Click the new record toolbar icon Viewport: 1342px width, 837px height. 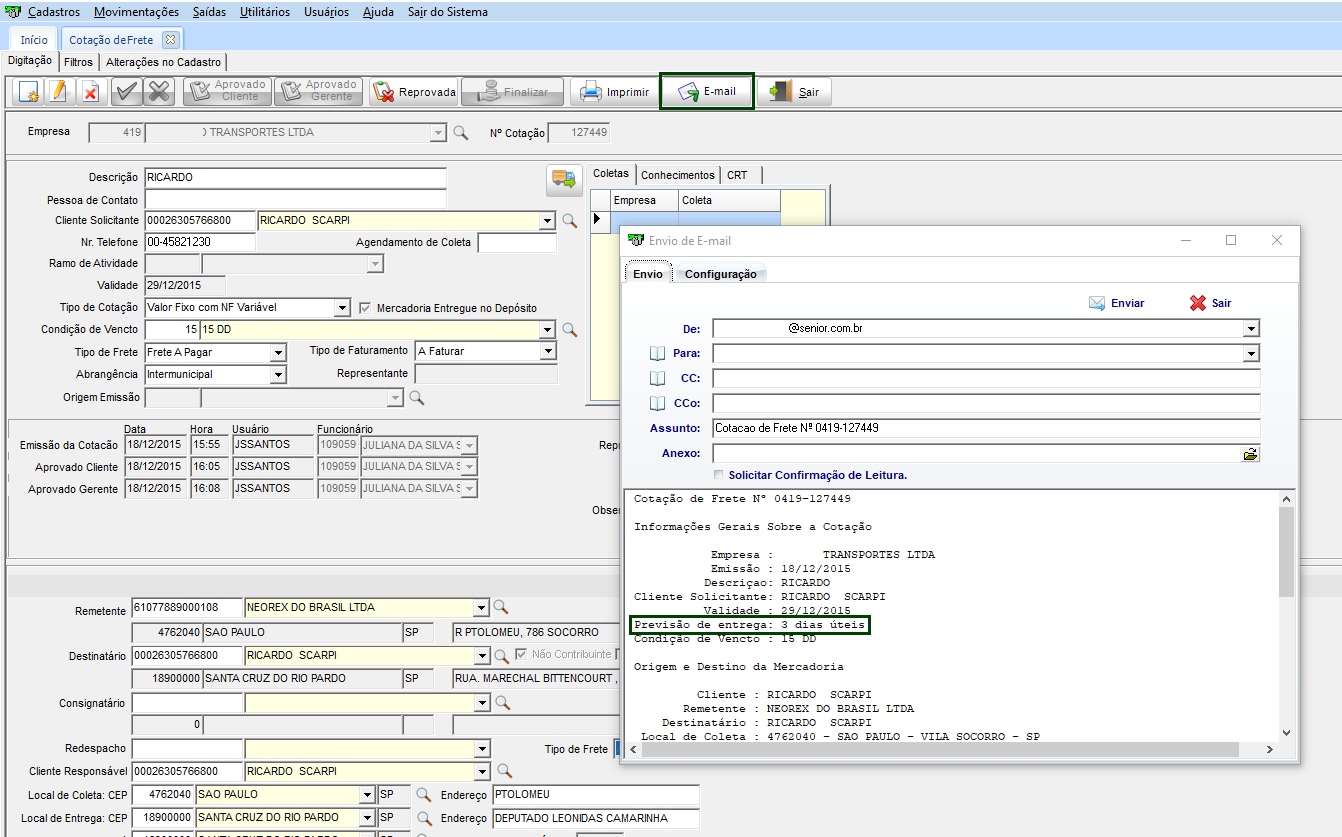point(29,92)
